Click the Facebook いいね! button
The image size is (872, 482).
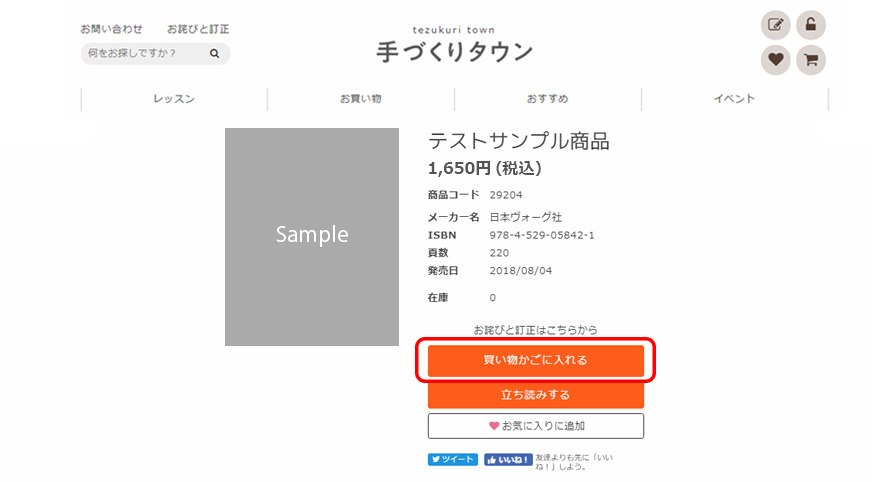(x=508, y=460)
